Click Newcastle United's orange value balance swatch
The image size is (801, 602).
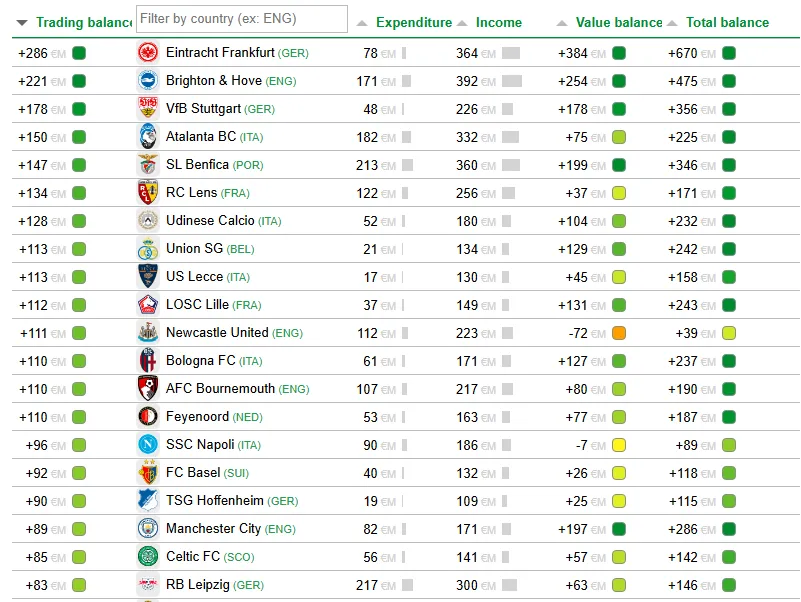[x=619, y=333]
